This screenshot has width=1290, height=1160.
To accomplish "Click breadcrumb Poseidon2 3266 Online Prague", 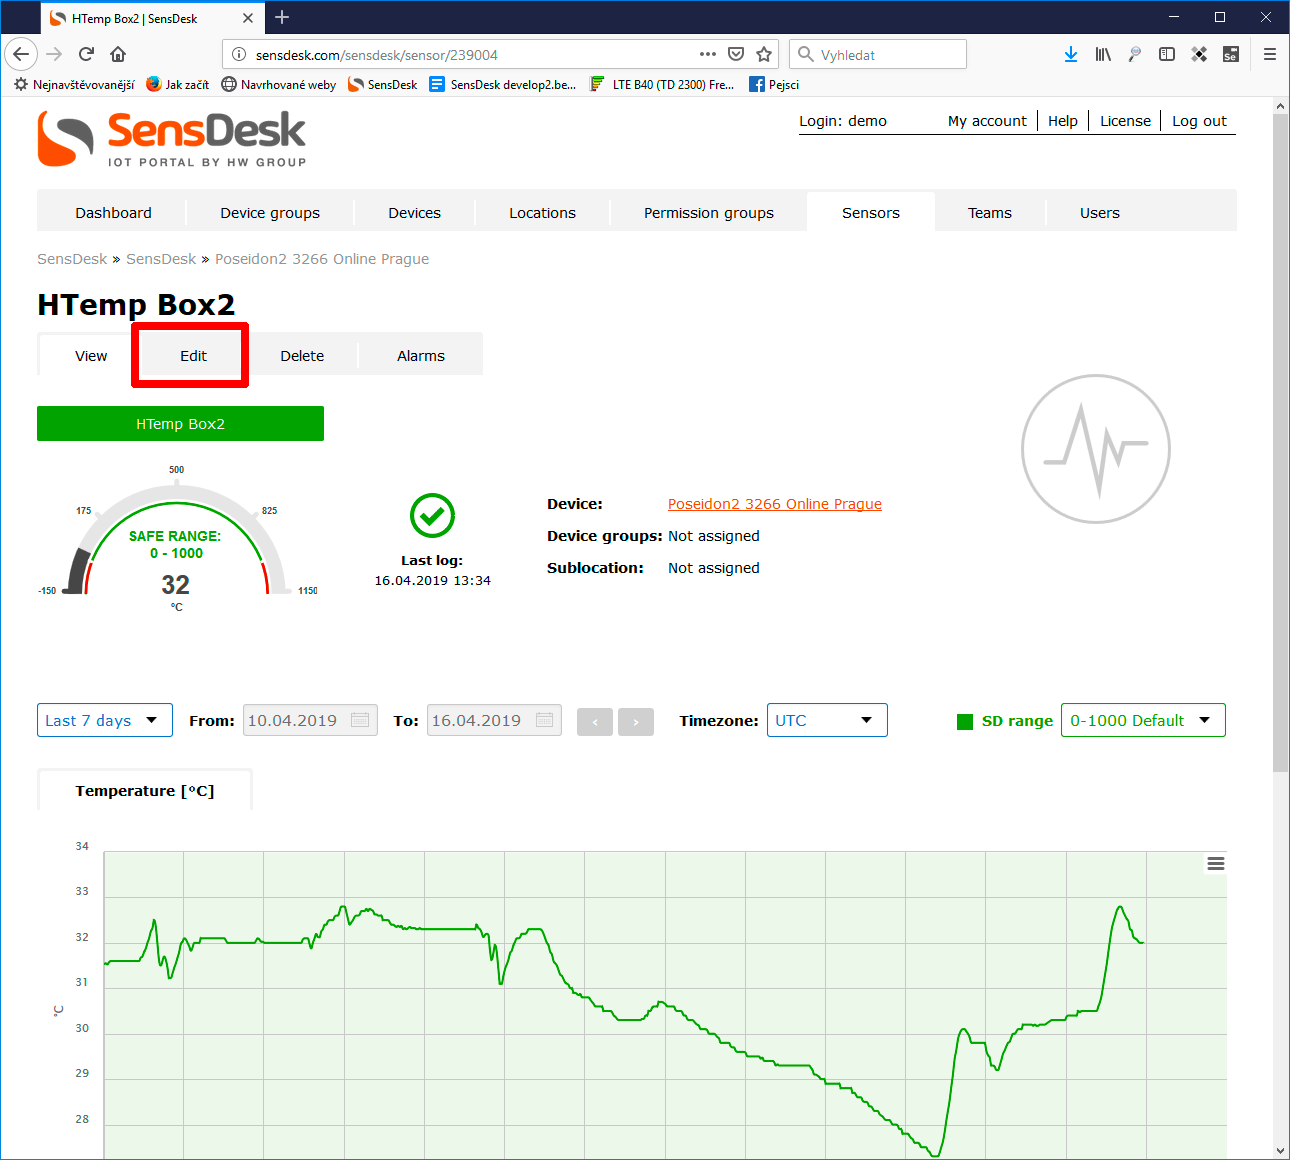I will tap(322, 259).
